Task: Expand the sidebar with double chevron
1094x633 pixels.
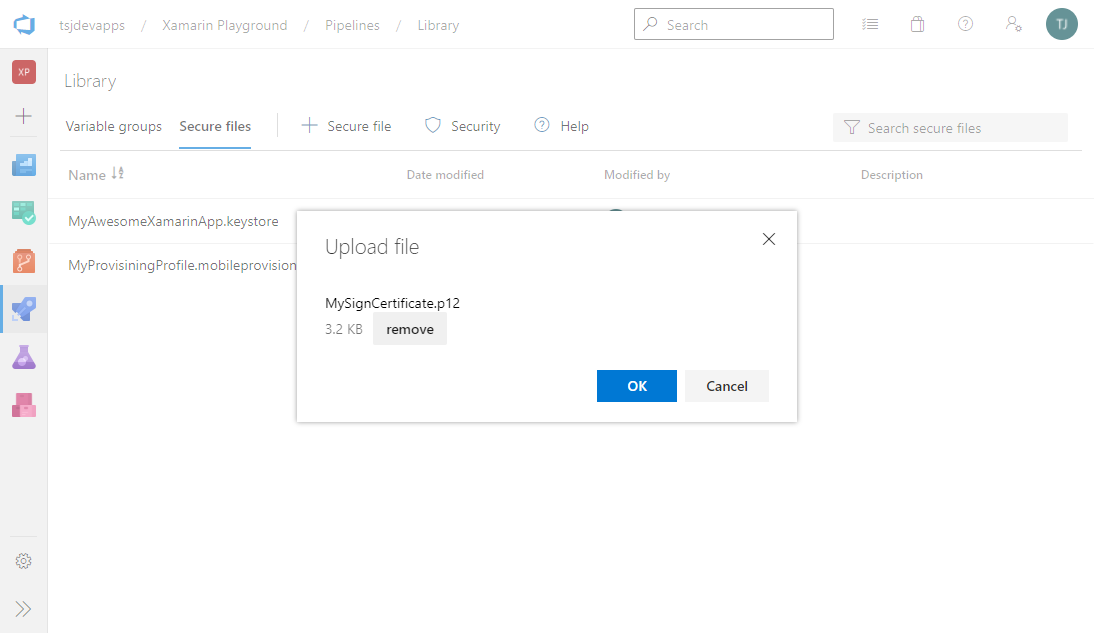Action: click(x=24, y=609)
